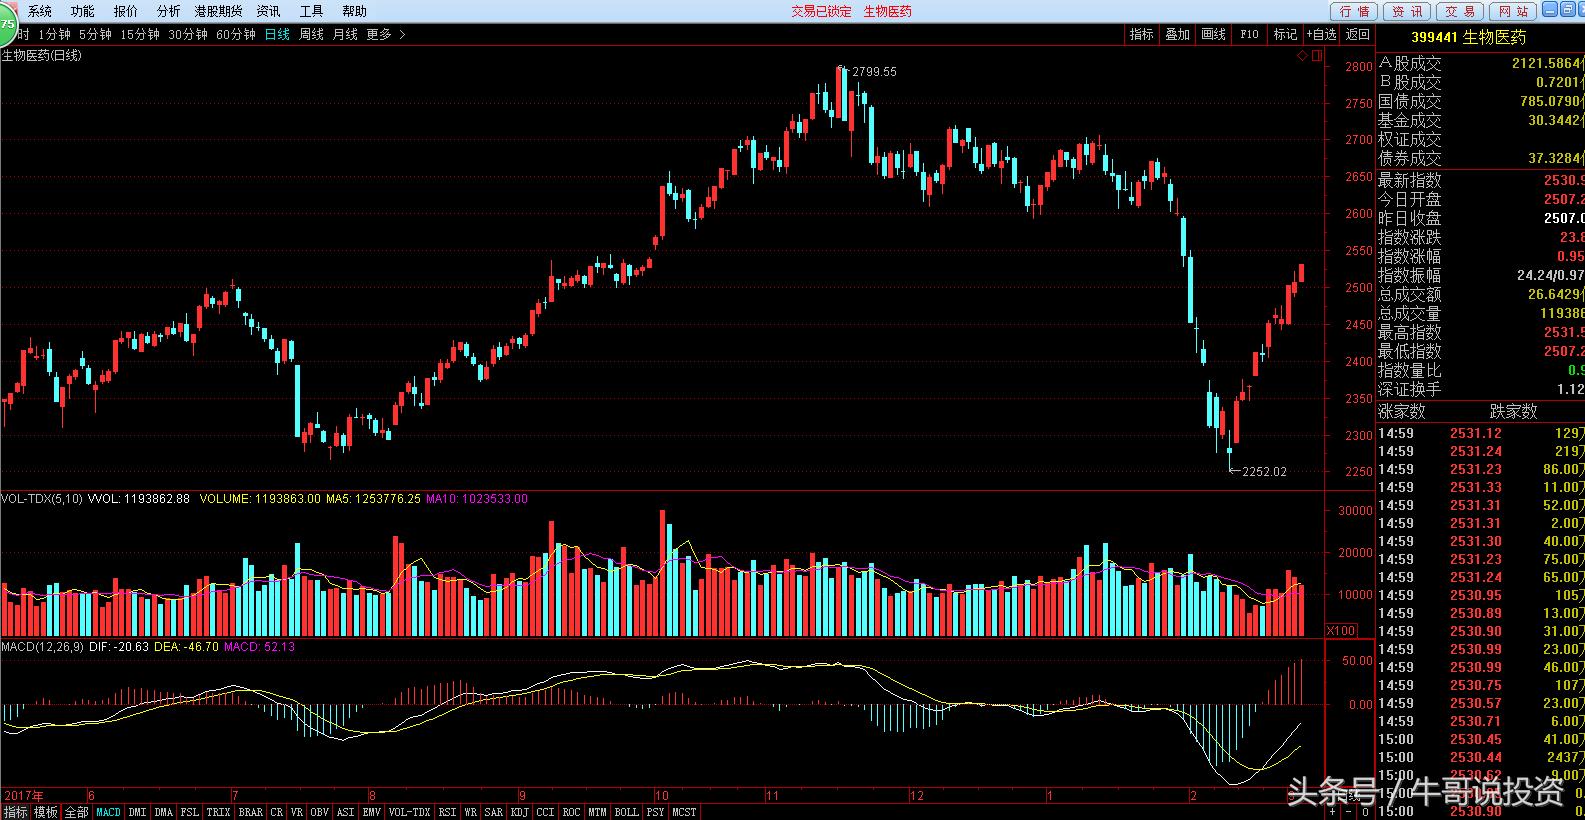
Task: Switch to the KDJ indicator tab
Action: 519,812
